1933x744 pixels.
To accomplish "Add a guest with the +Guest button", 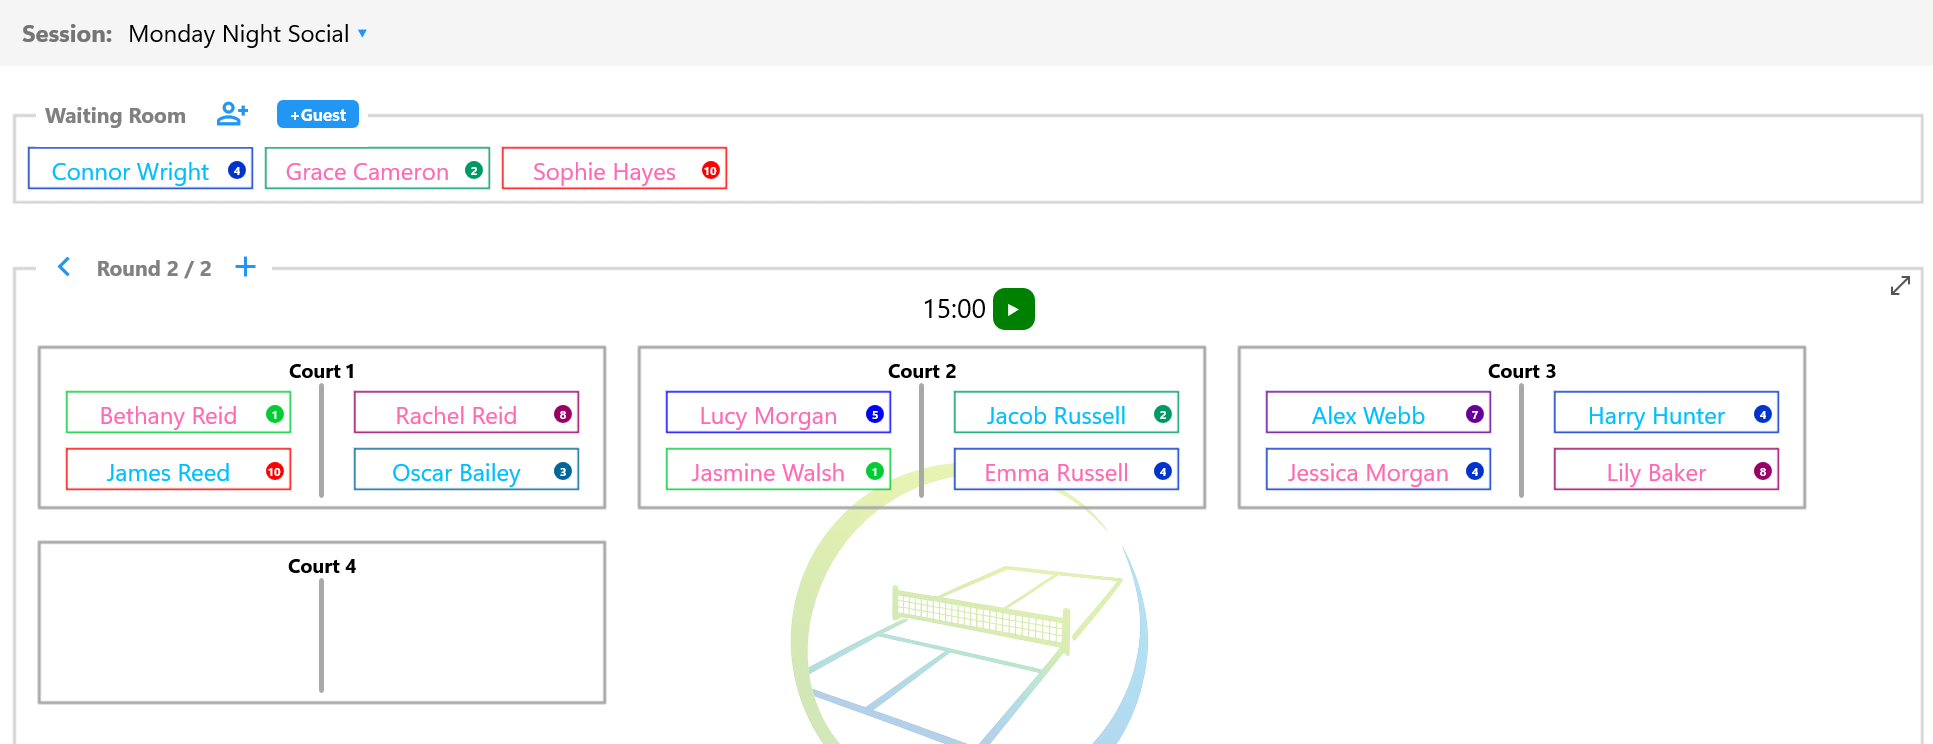I will point(318,115).
